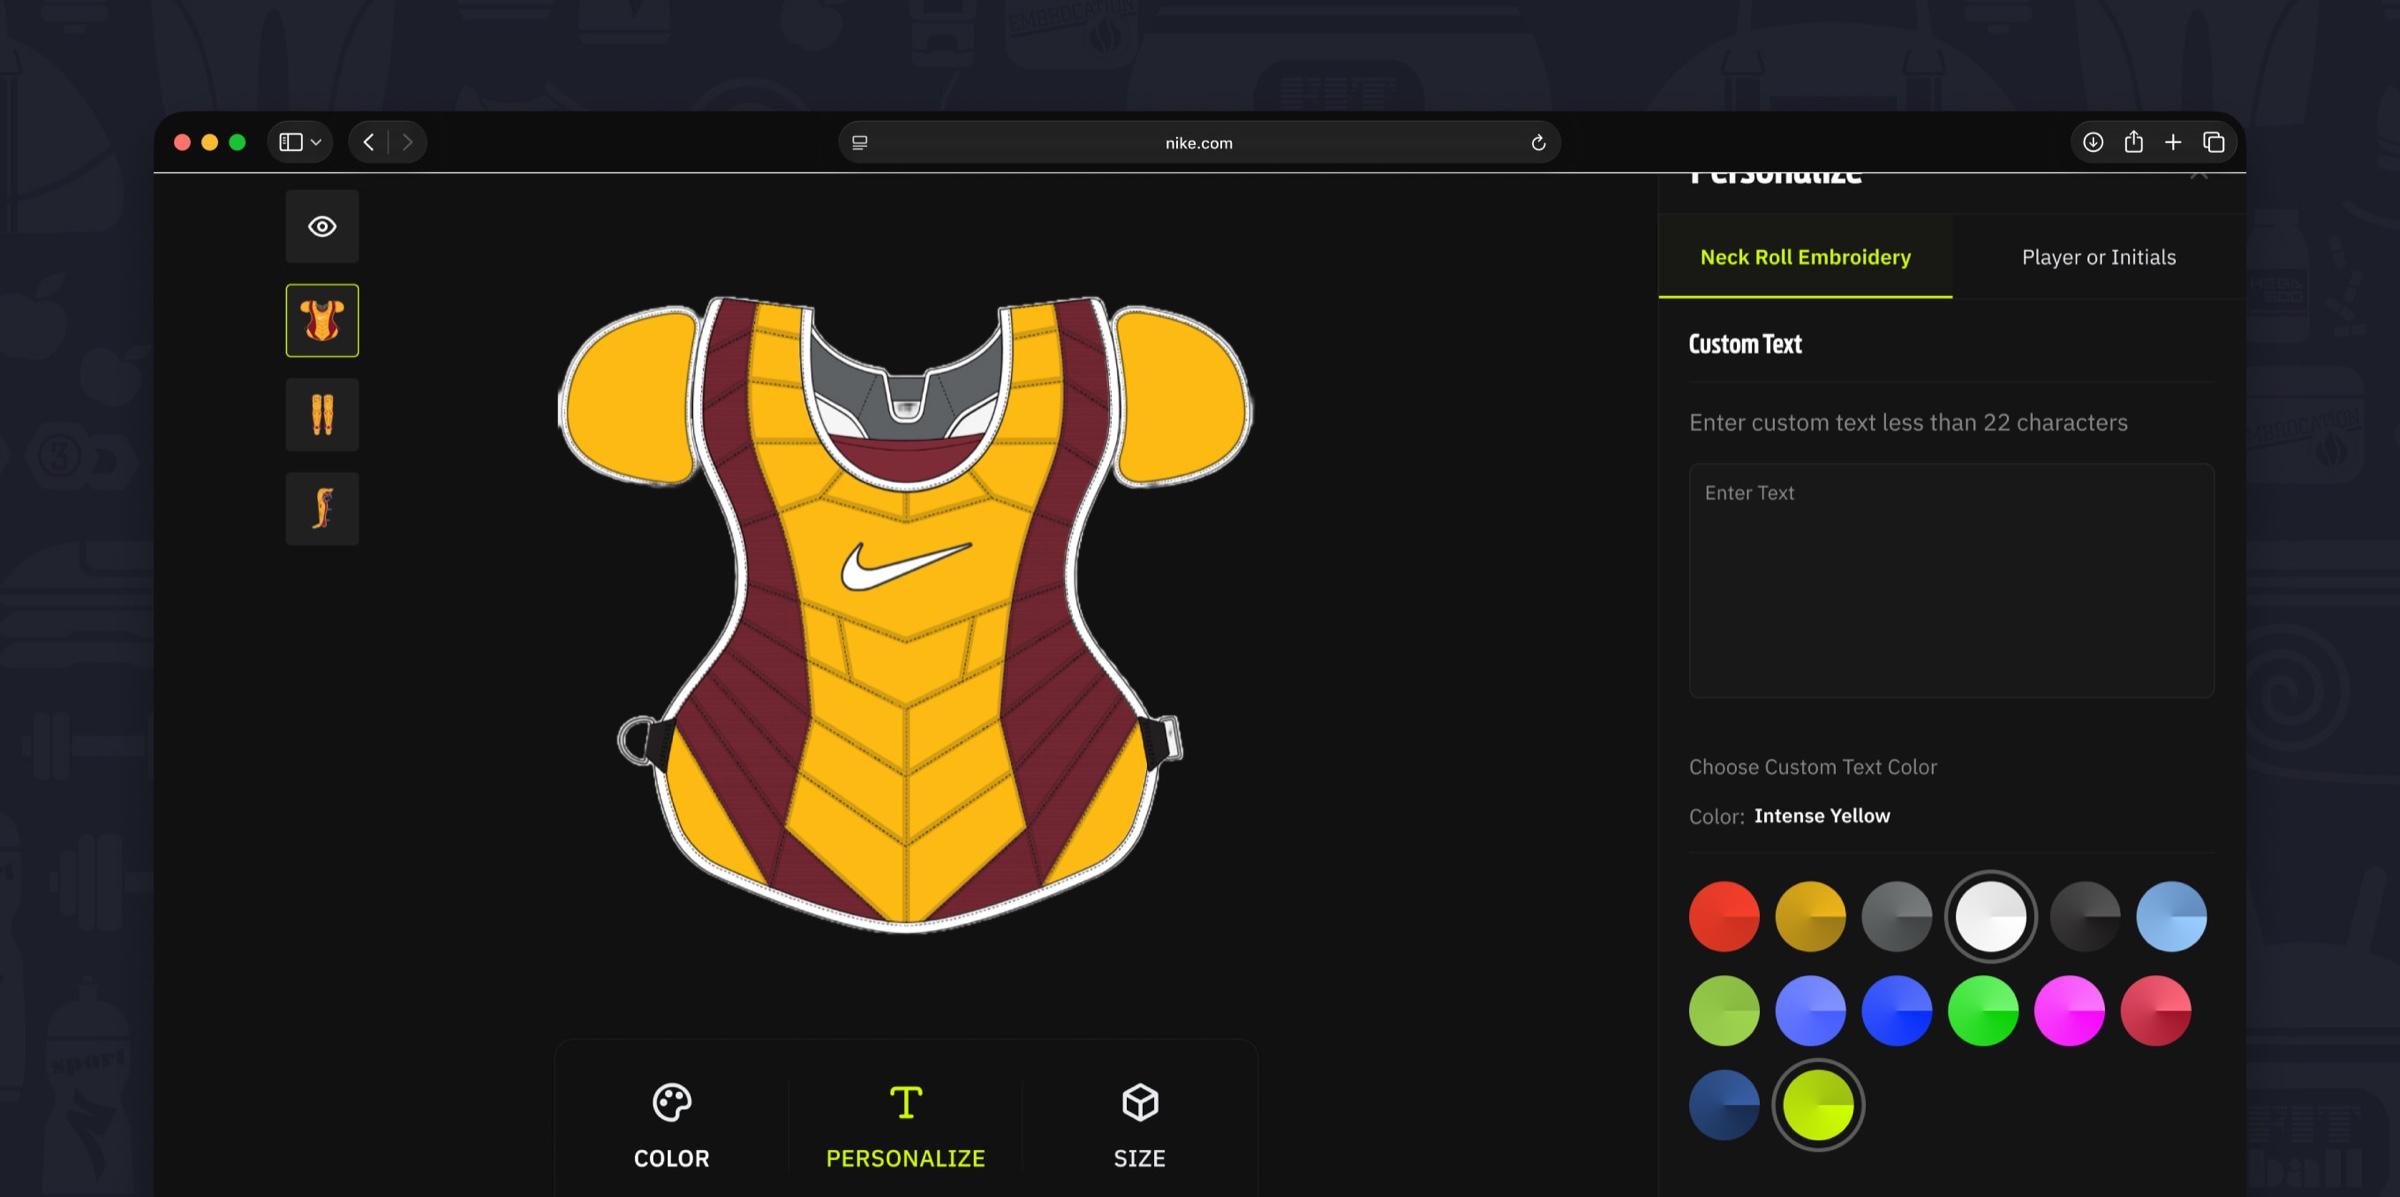Show browser downloads
This screenshot has width=2400, height=1197.
(2093, 142)
